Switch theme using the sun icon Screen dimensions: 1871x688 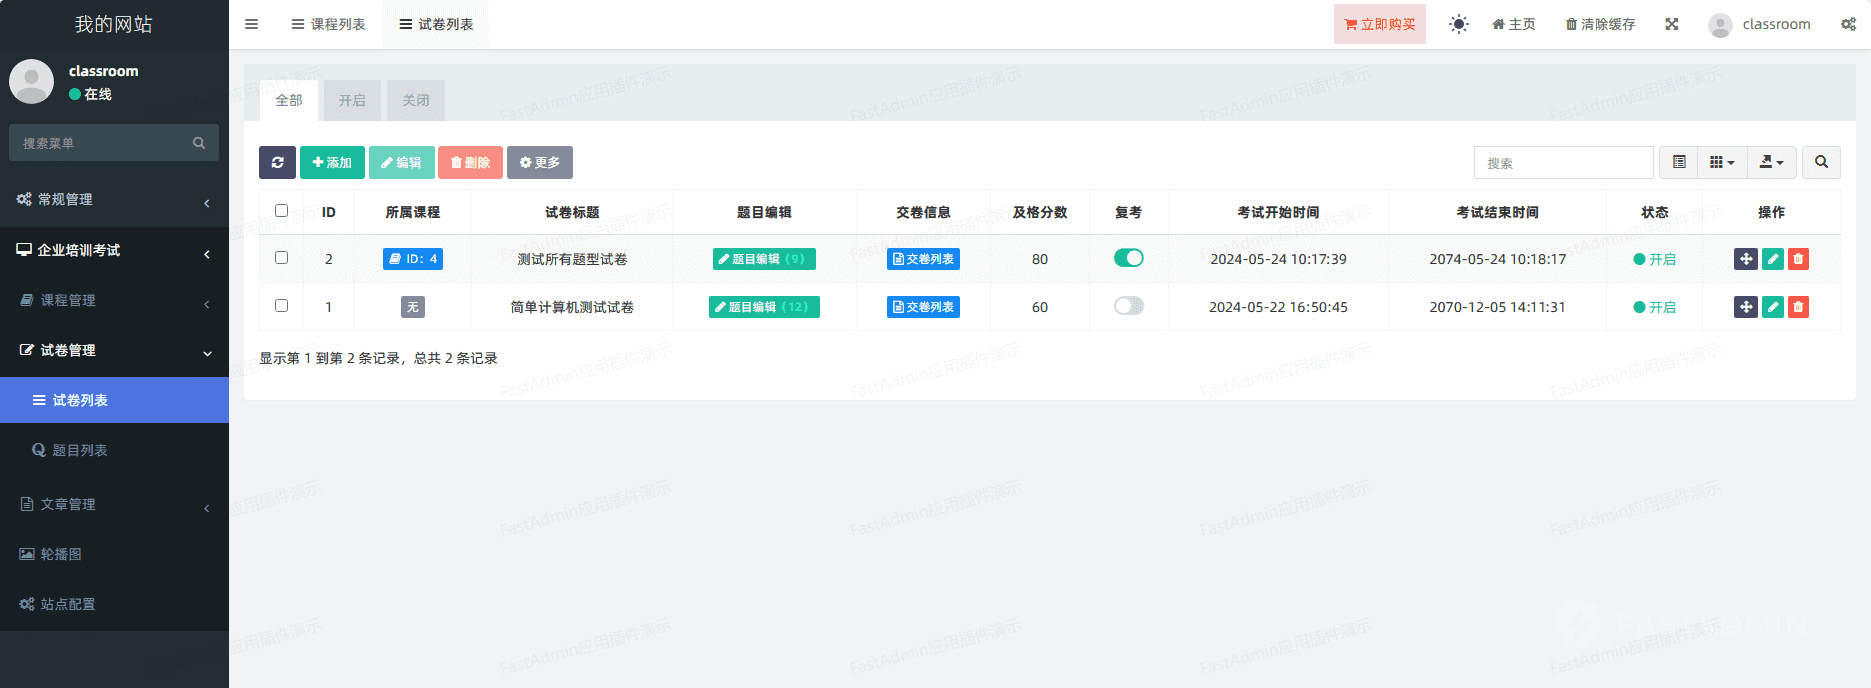(1459, 24)
